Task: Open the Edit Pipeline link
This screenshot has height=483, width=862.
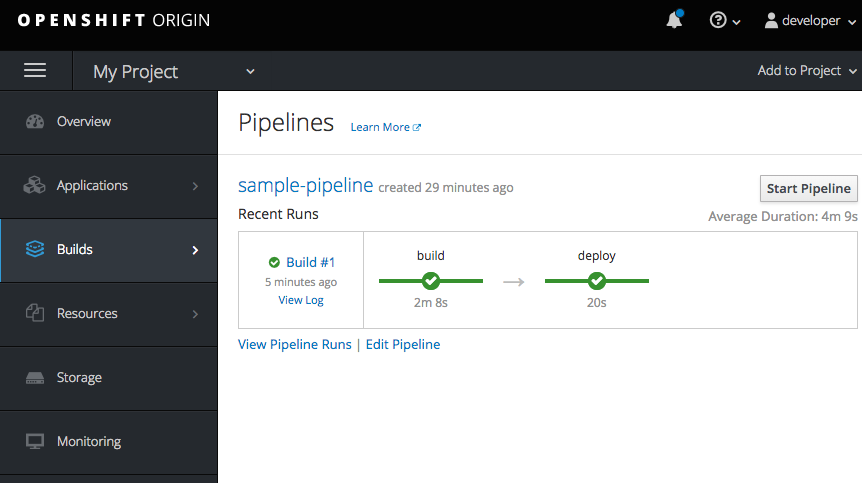Action: point(402,344)
